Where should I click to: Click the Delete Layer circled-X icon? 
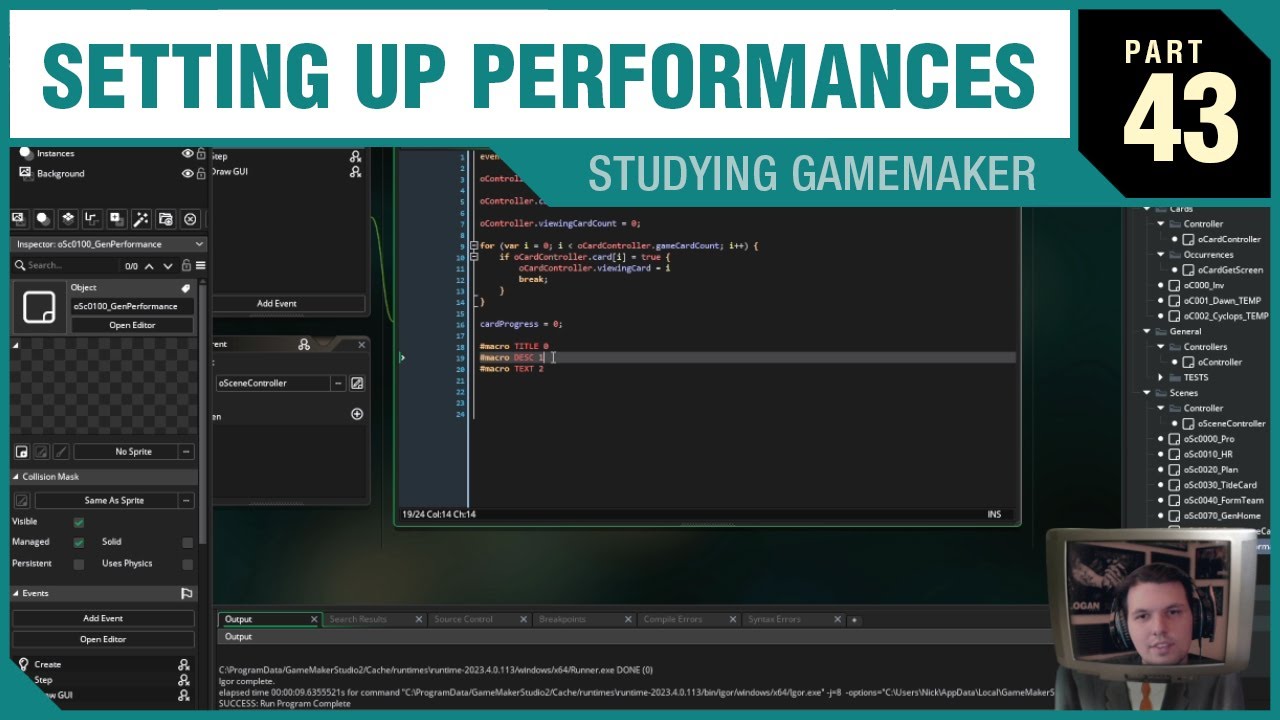(x=190, y=219)
